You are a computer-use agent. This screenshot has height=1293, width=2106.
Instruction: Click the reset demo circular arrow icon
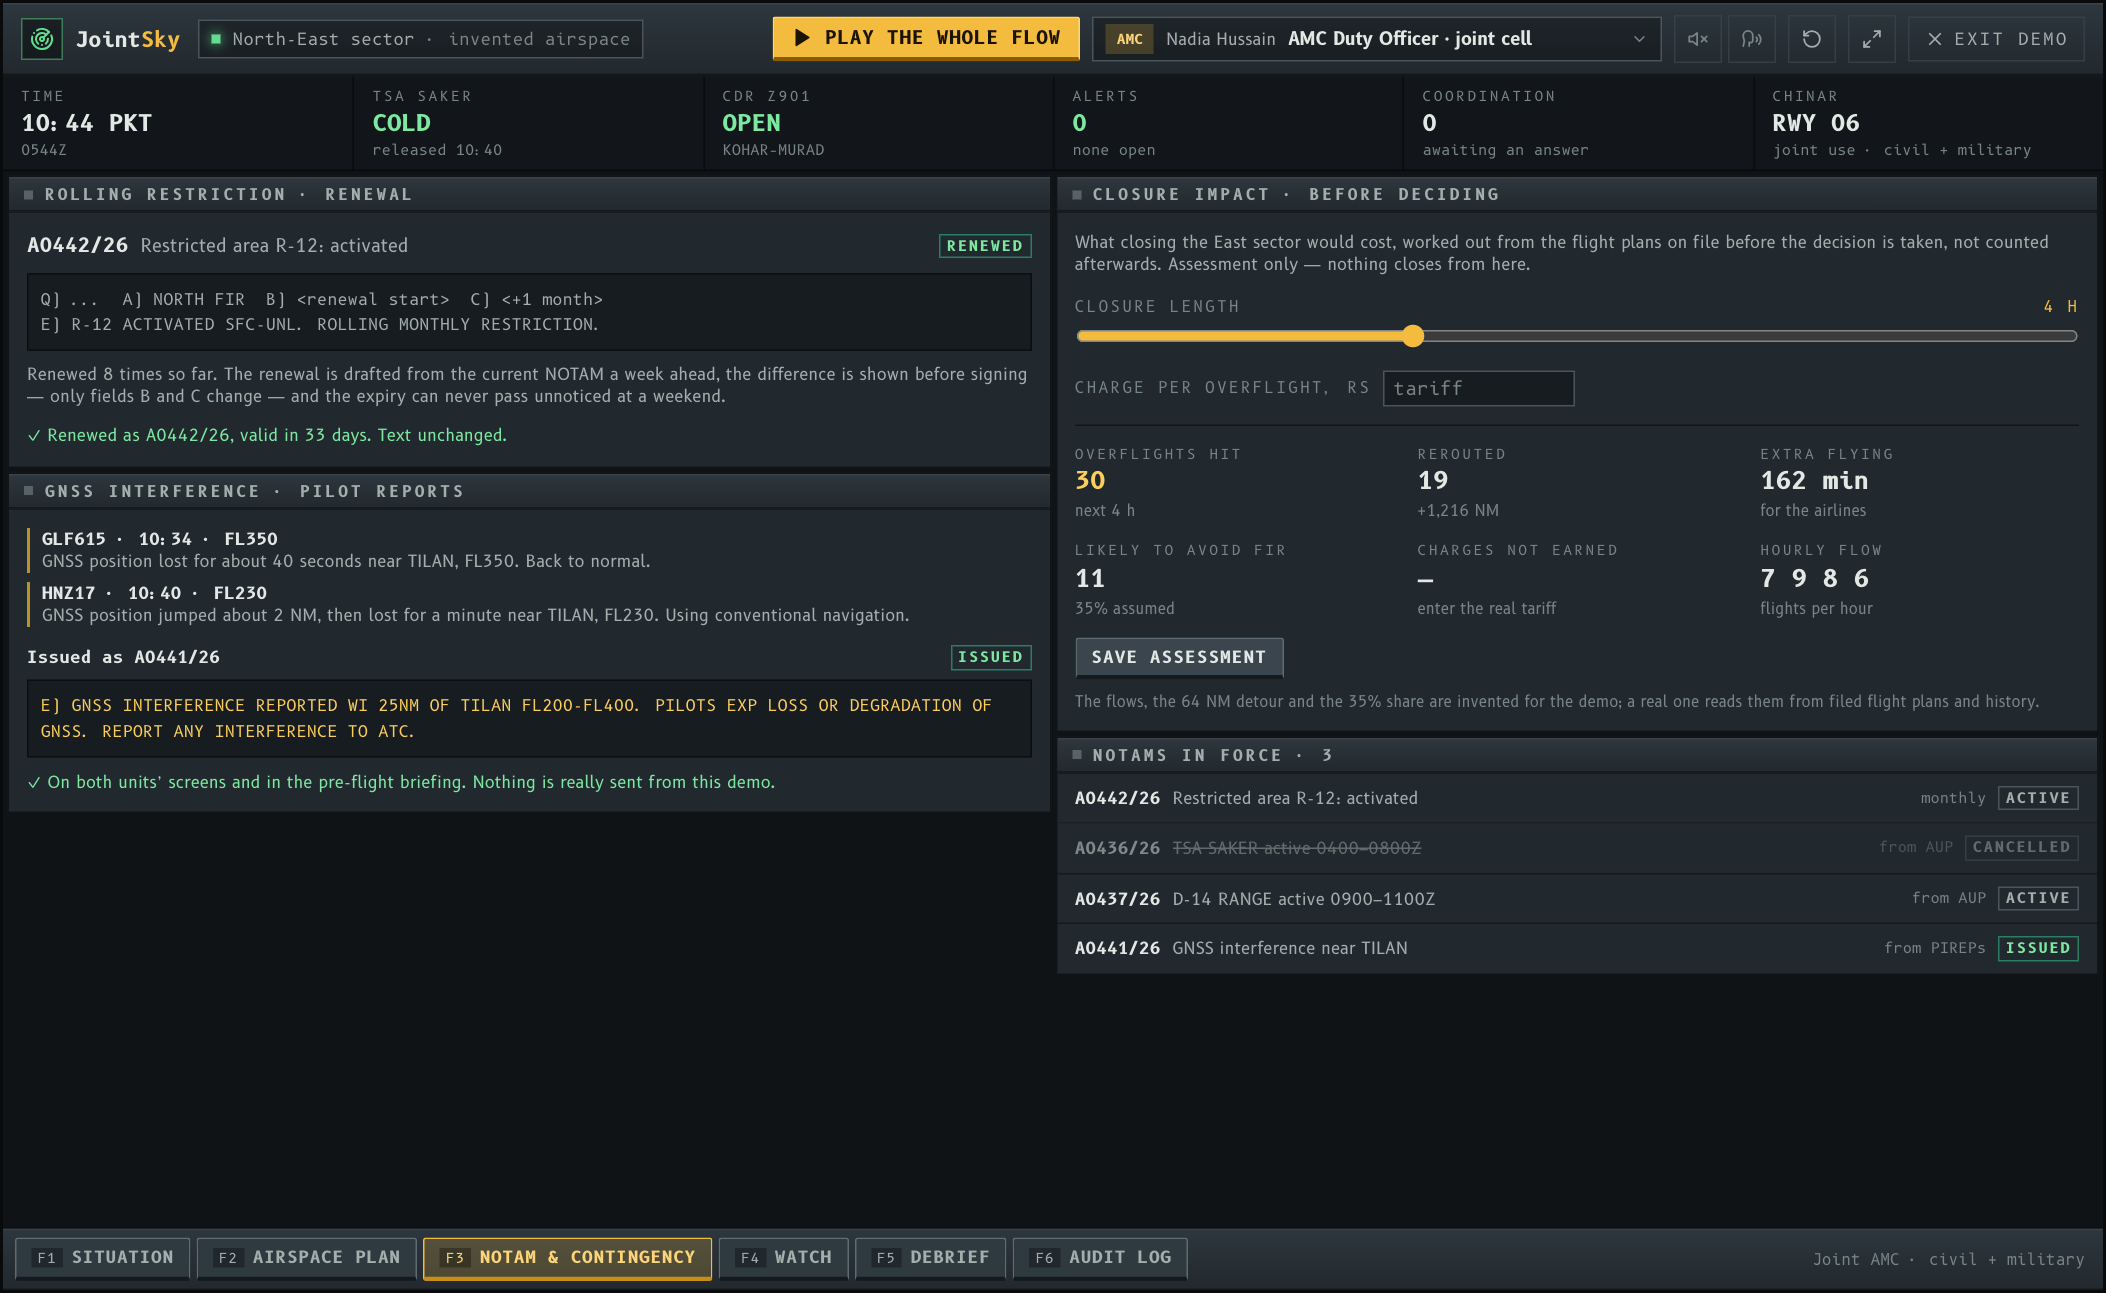click(x=1811, y=39)
